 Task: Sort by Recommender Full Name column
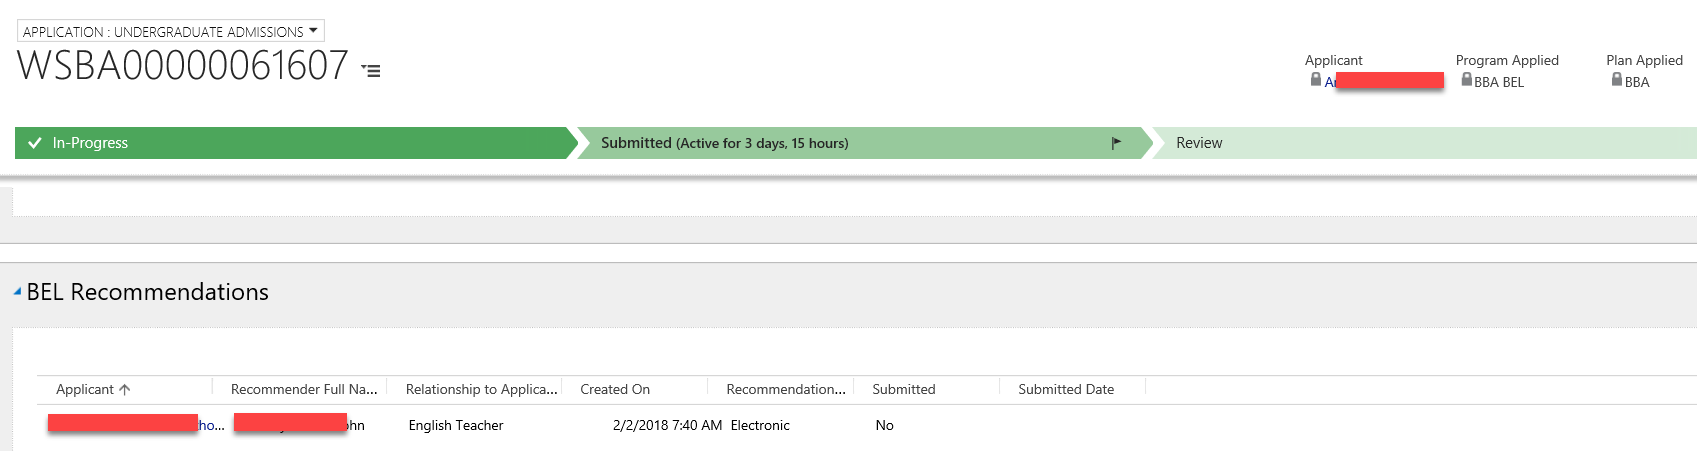click(303, 390)
